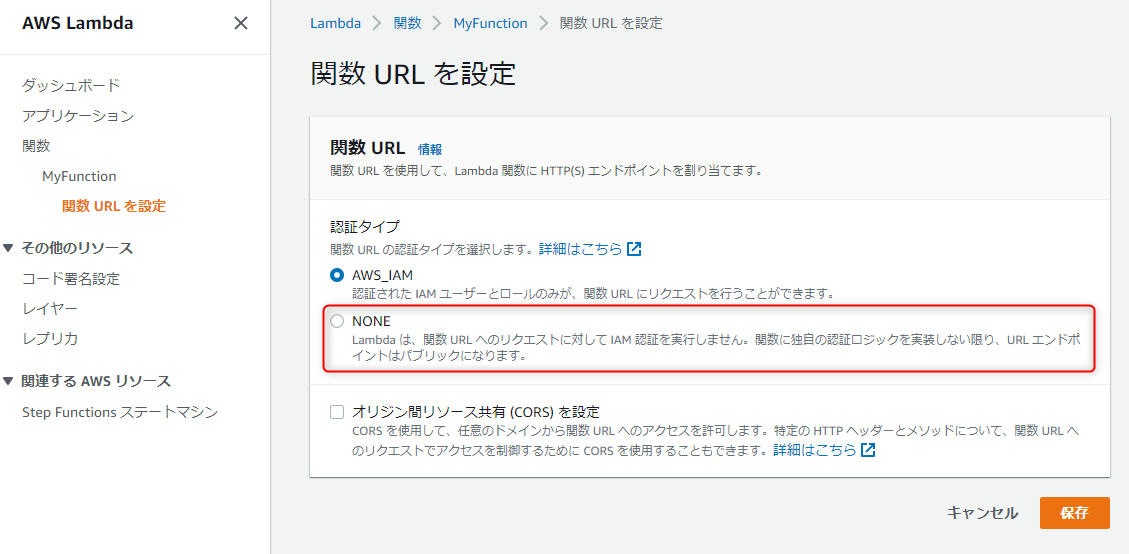Select 関数 URL を設定 in the sidebar

coord(114,206)
